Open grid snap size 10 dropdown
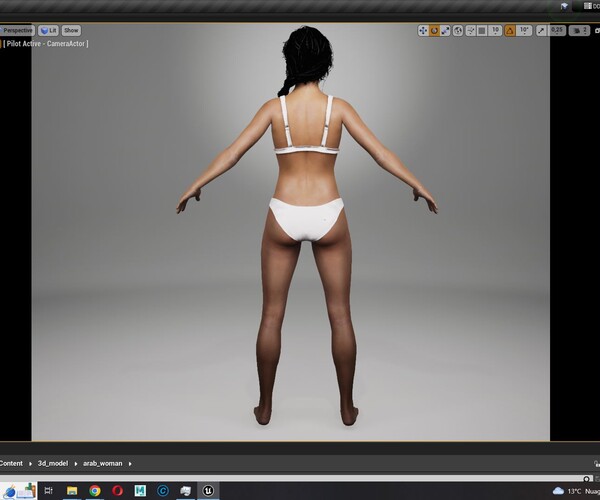Screen dimensions: 600x500 tap(495, 31)
